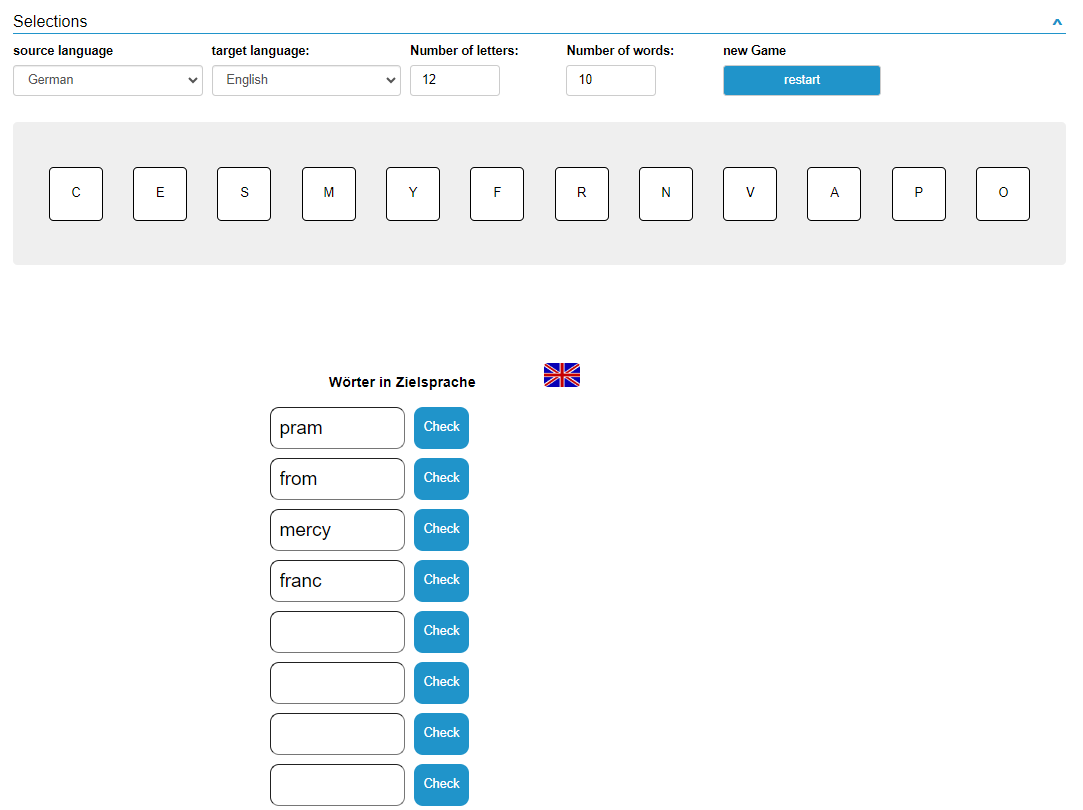Collapse the Selections panel chevron

point(1057,22)
